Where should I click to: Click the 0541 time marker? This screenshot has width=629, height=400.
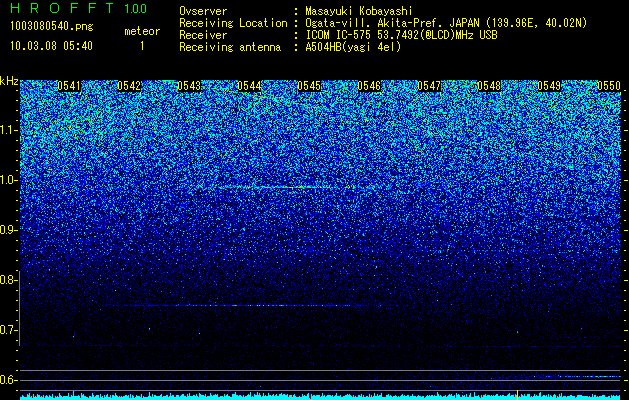click(x=69, y=86)
